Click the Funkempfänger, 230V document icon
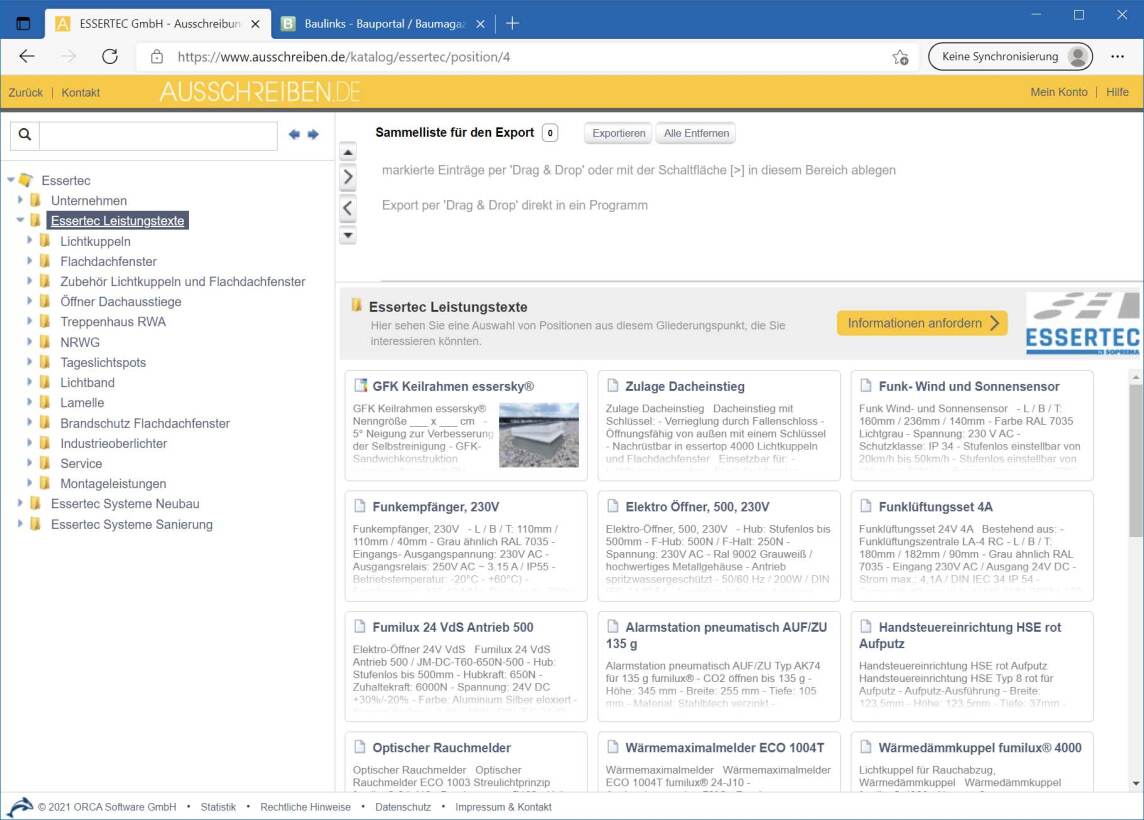 [360, 506]
